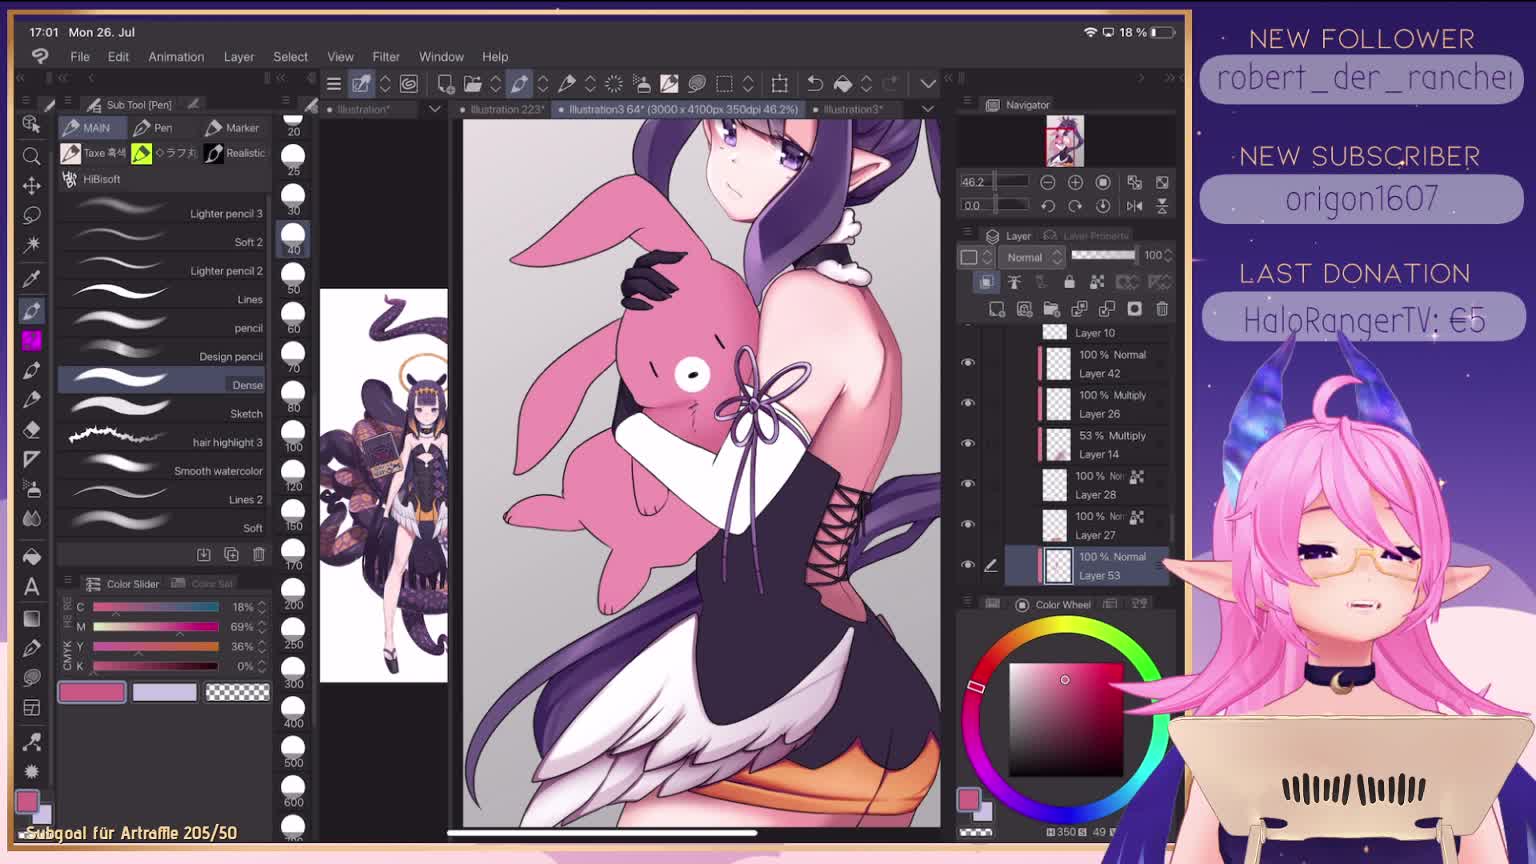The height and width of the screenshot is (864, 1536).
Task: Expand canvas tab list chevron at right
Action: tap(927, 109)
